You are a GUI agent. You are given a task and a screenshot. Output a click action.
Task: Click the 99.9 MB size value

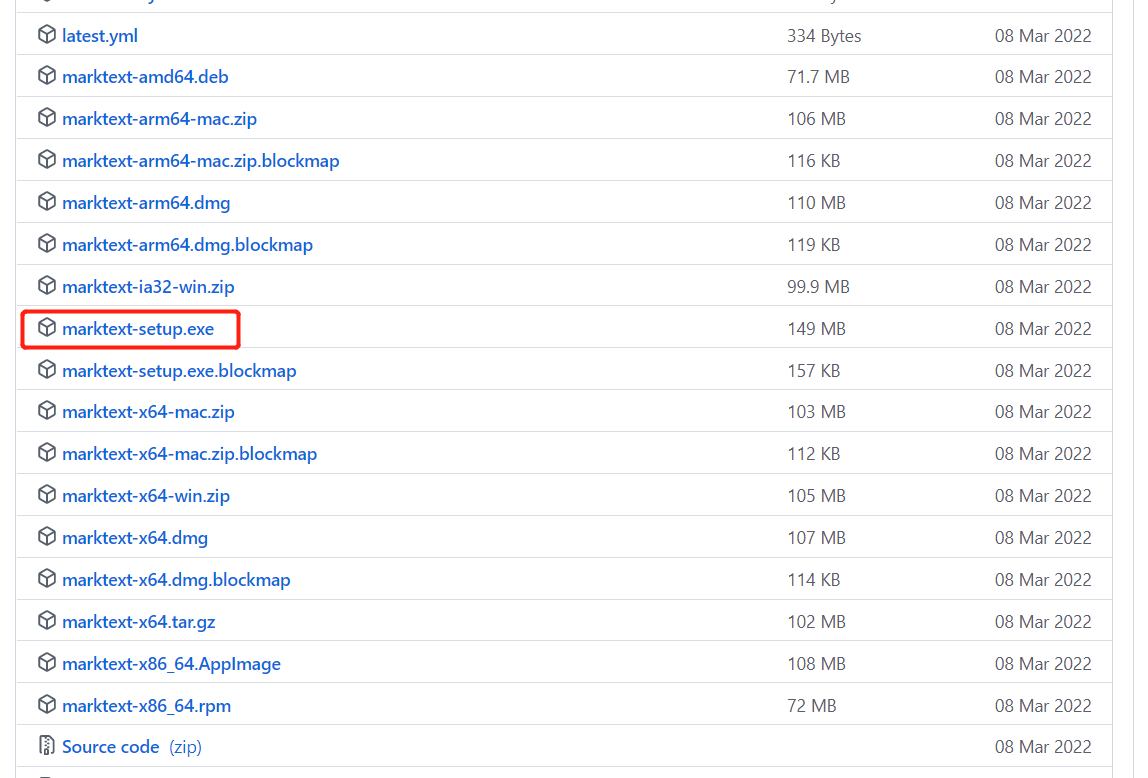818,287
